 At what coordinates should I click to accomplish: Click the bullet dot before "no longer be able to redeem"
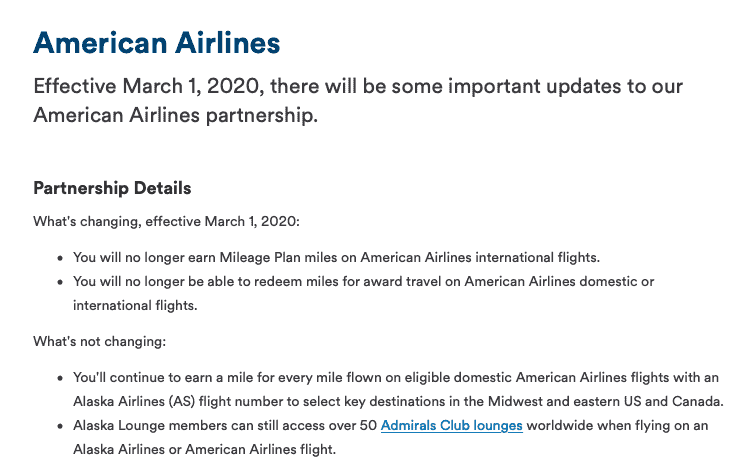pos(60,283)
